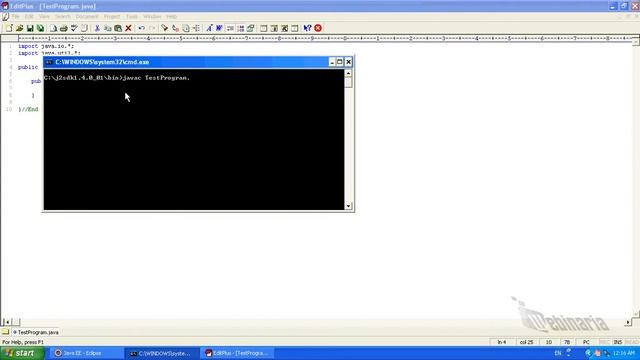
Task: Switch to Java EE - Eclipse taskbar button
Action: 86,353
